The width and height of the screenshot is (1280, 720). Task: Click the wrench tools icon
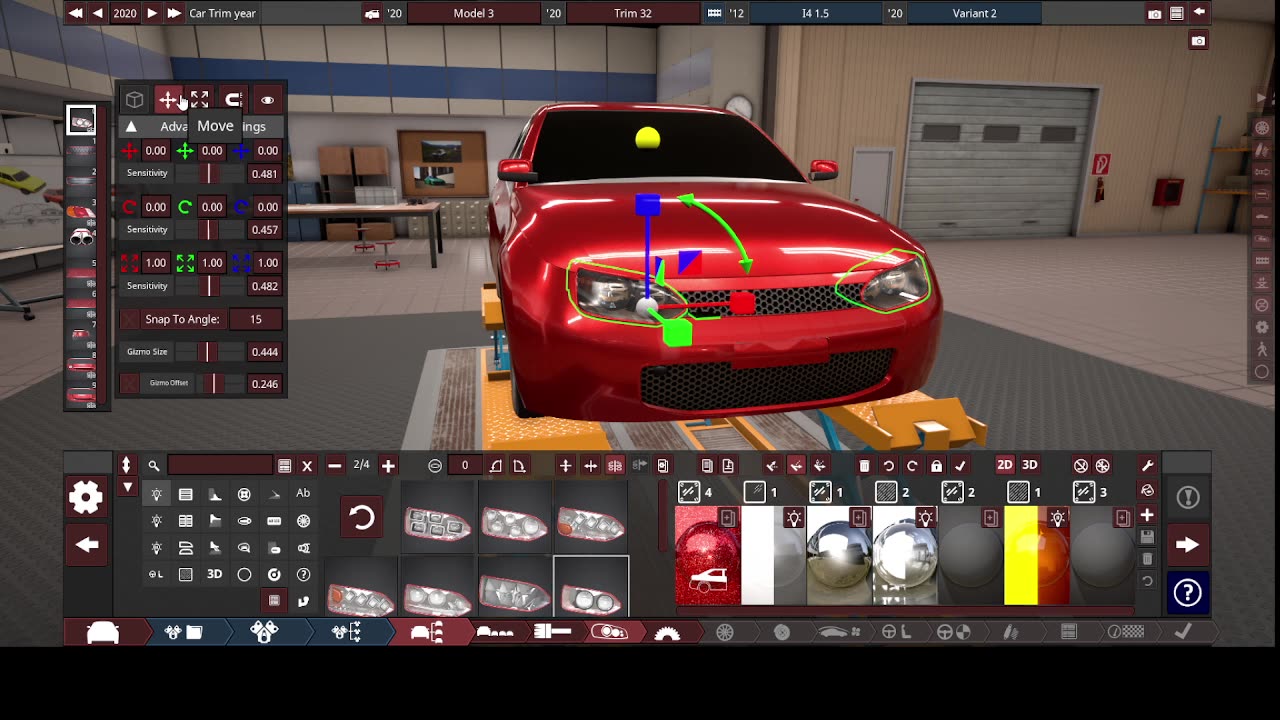[x=1147, y=466]
